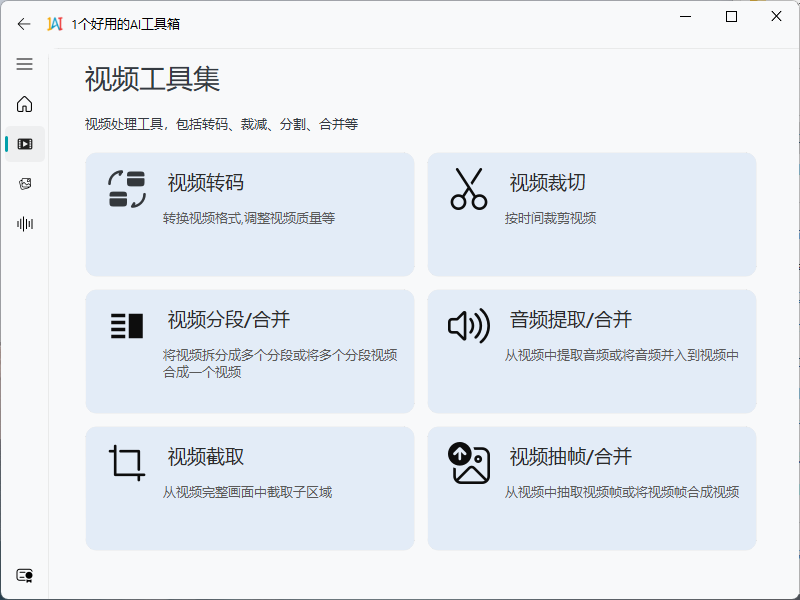Screen dimensions: 800x600
Task: Click the AI toolbox app logo
Action: pyautogui.click(x=55, y=24)
